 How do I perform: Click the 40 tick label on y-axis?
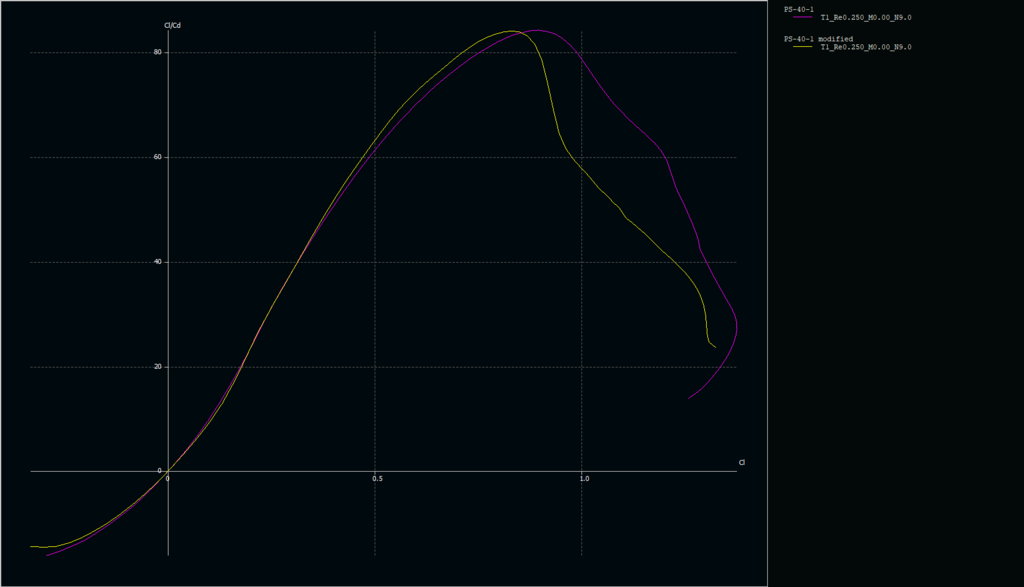[x=158, y=262]
